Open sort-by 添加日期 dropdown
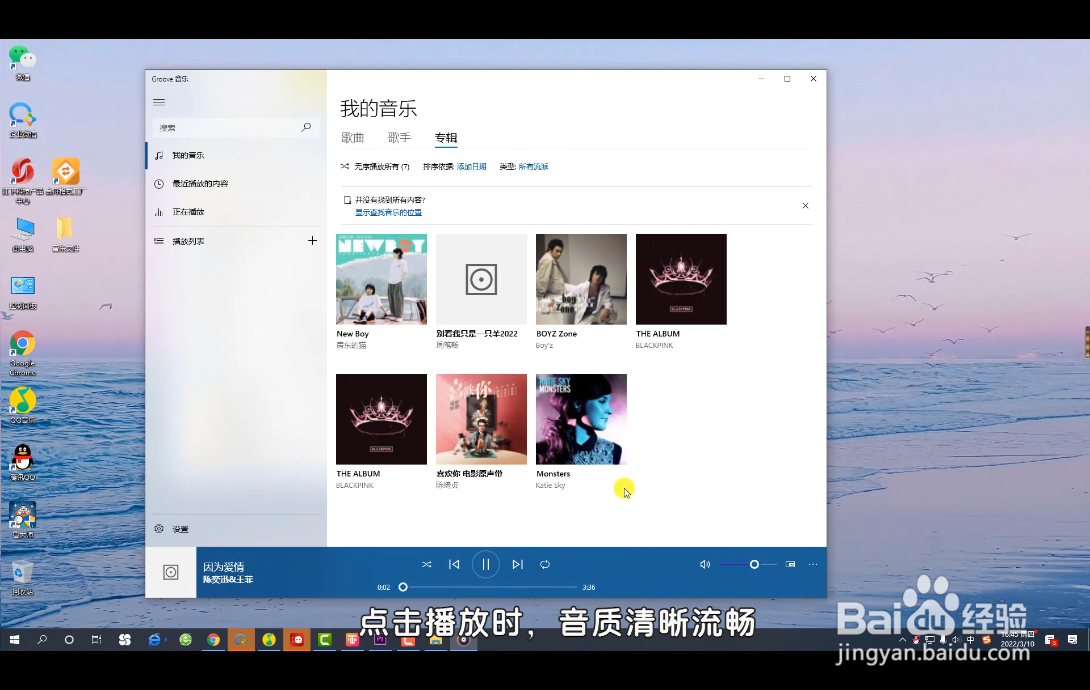The width and height of the screenshot is (1090, 690). coord(471,167)
